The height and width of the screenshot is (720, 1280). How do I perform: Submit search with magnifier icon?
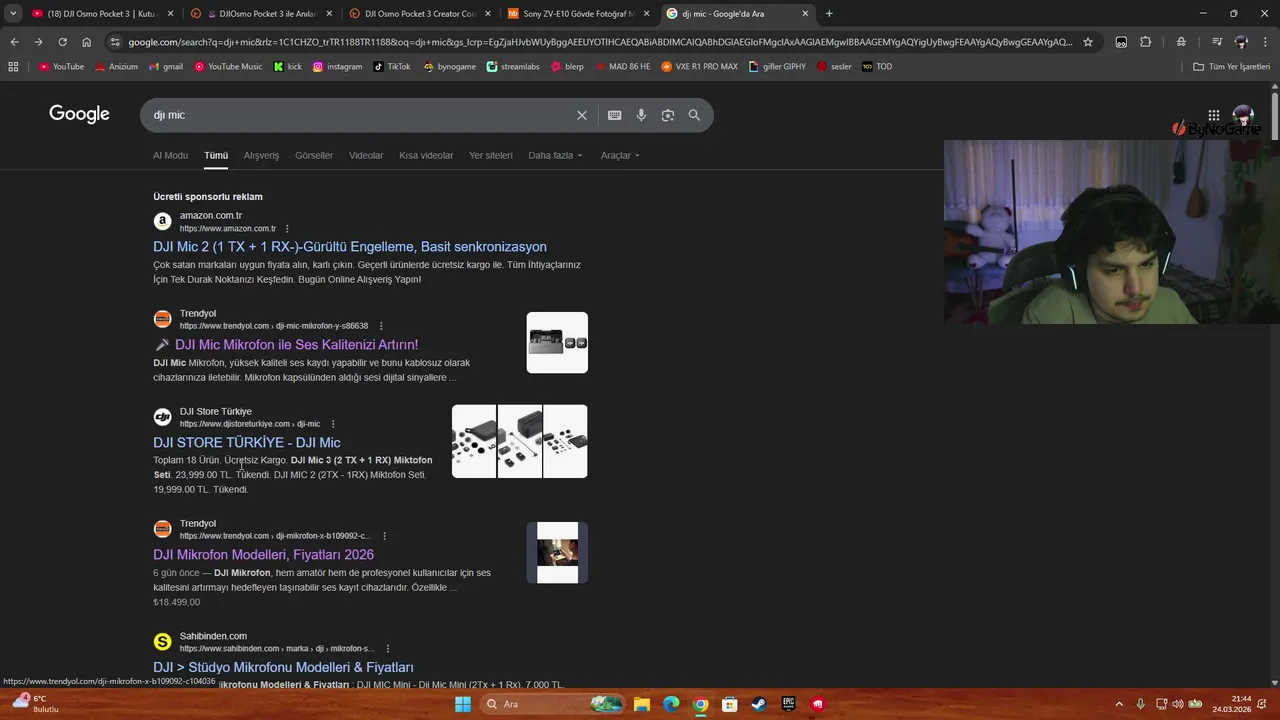694,115
